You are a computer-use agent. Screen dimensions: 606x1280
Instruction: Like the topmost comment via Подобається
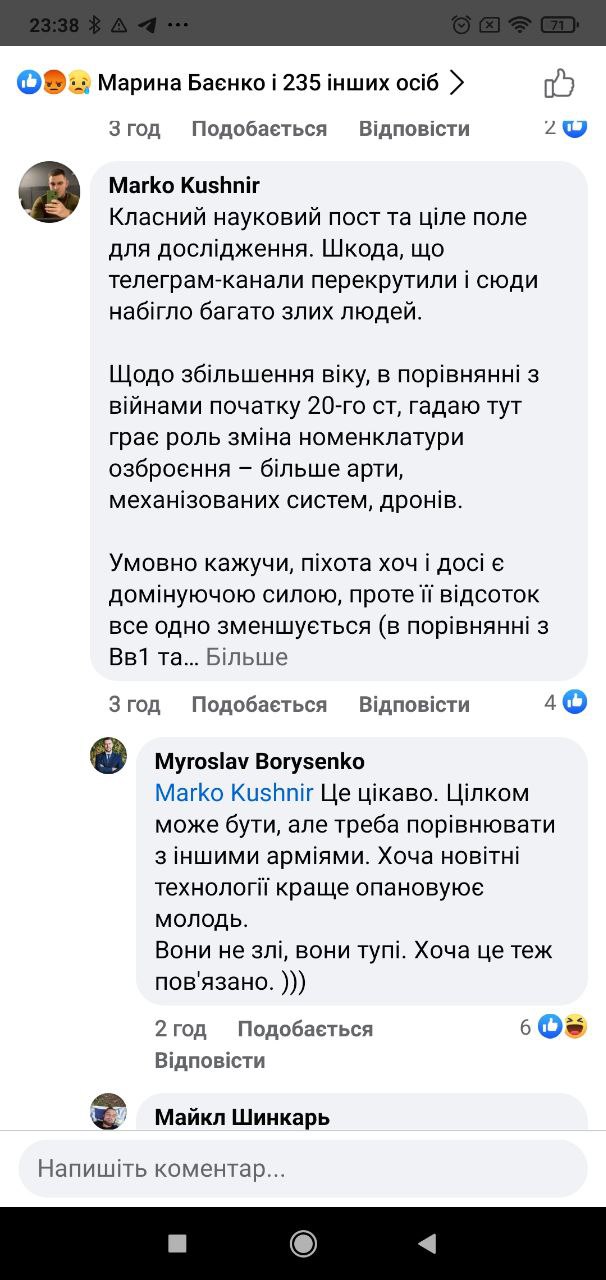259,129
